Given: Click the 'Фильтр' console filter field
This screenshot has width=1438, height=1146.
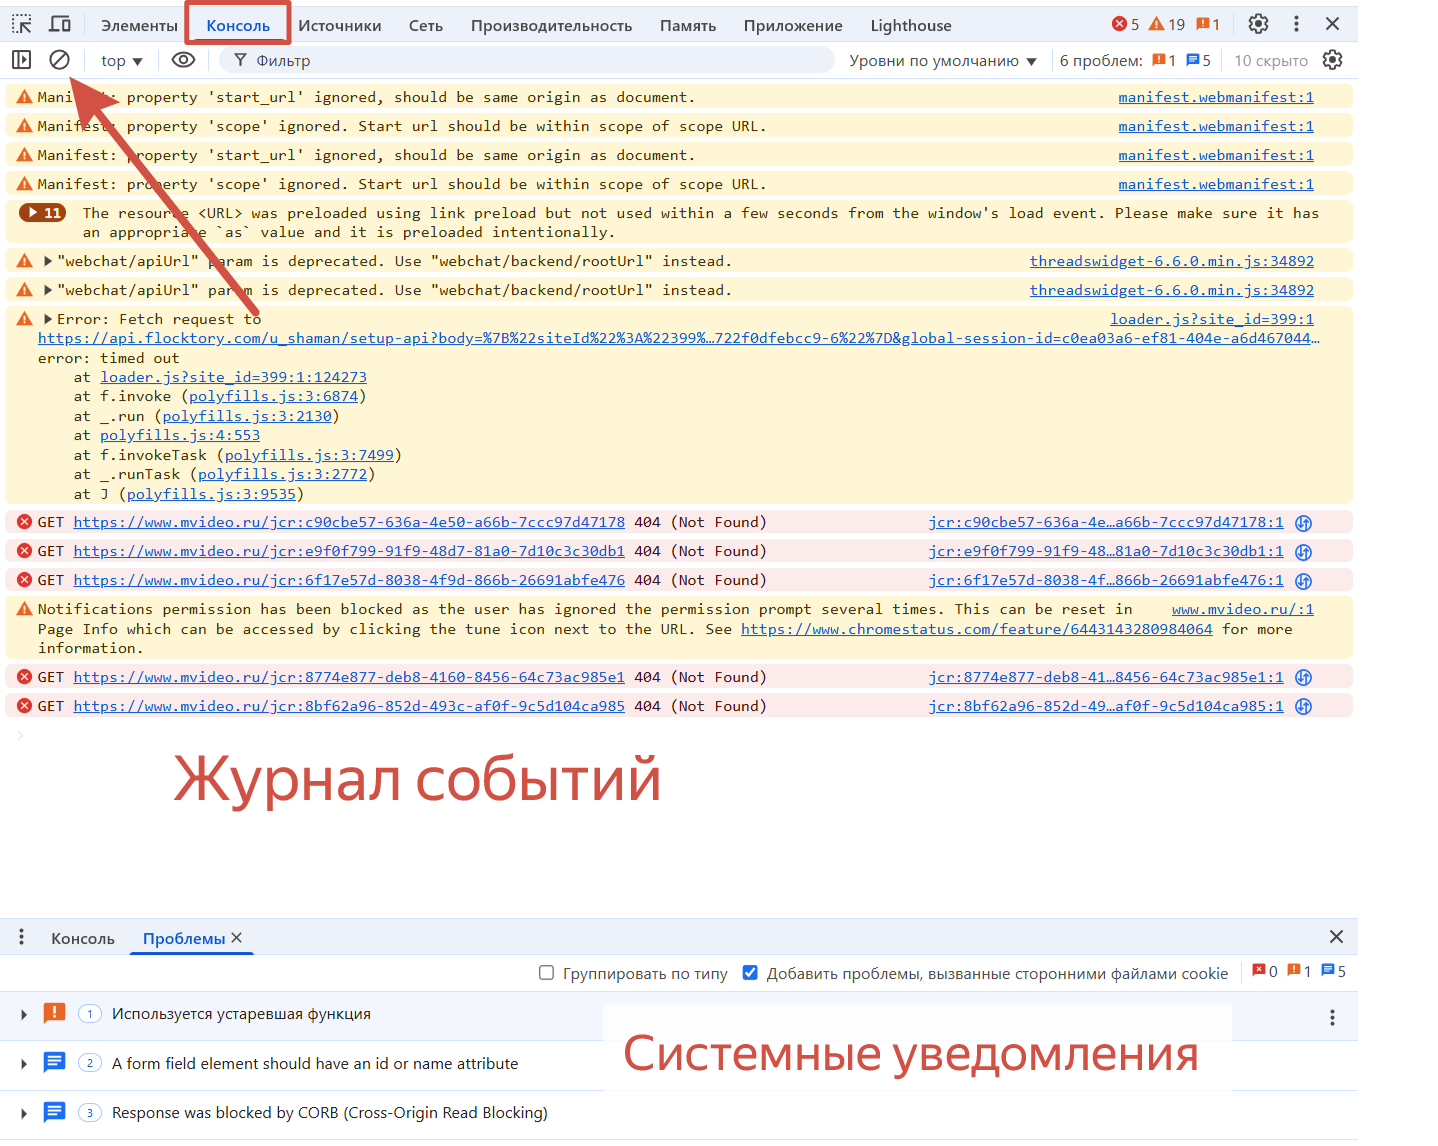Looking at the screenshot, I should (530, 61).
